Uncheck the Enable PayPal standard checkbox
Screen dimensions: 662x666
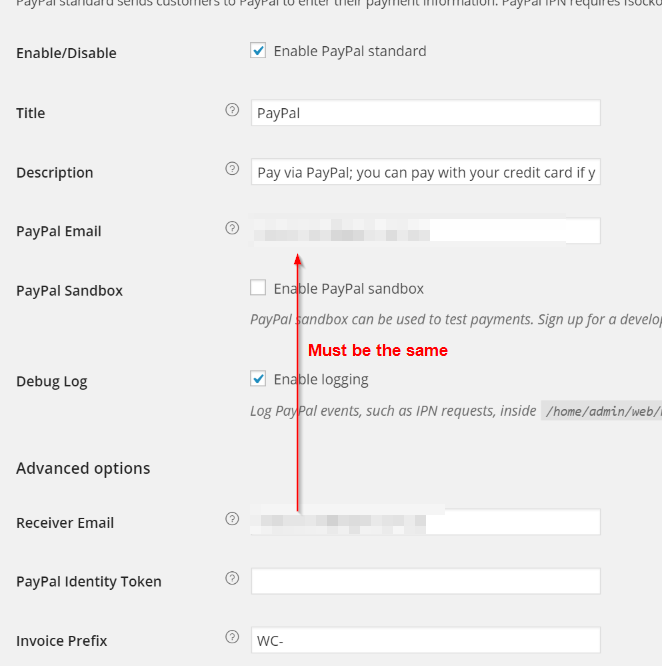coord(258,51)
